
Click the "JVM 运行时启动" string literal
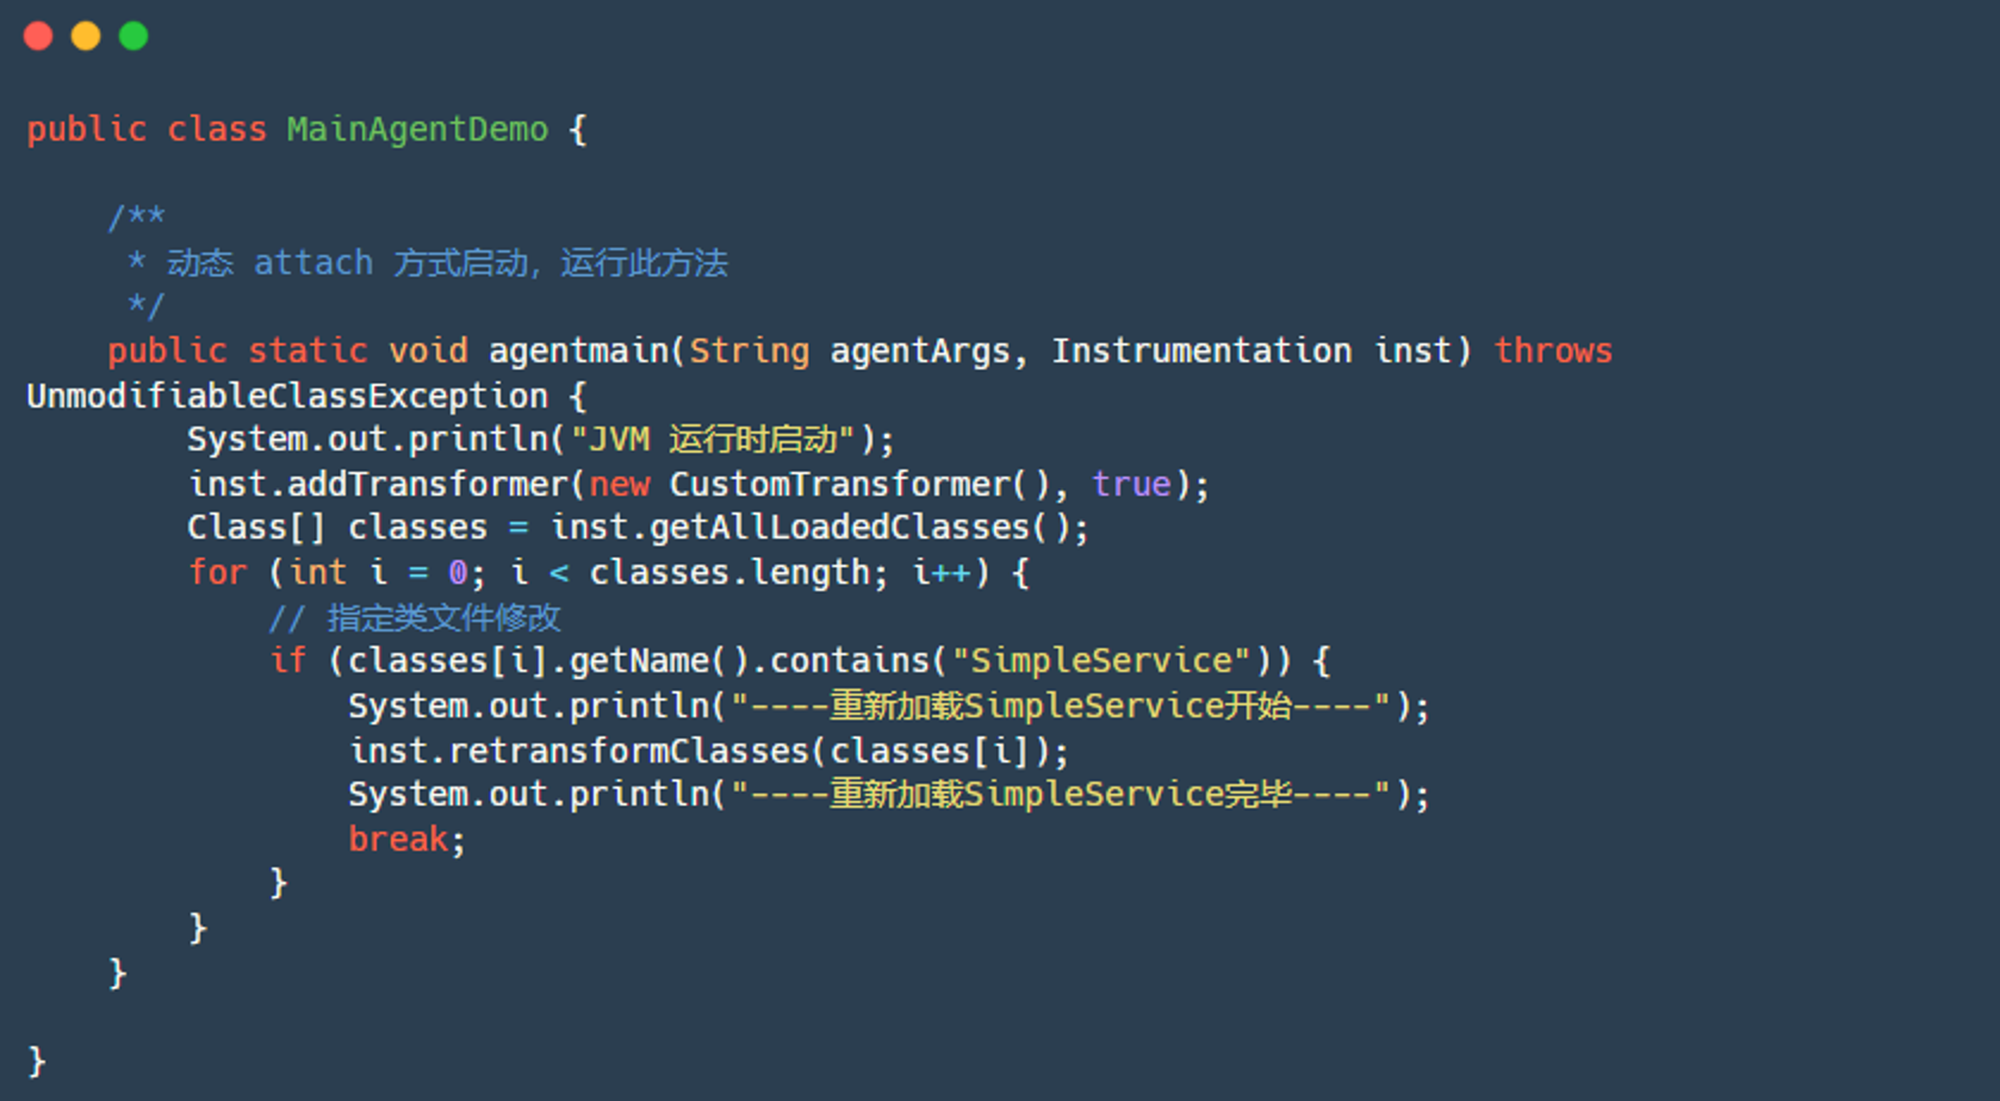(x=712, y=440)
